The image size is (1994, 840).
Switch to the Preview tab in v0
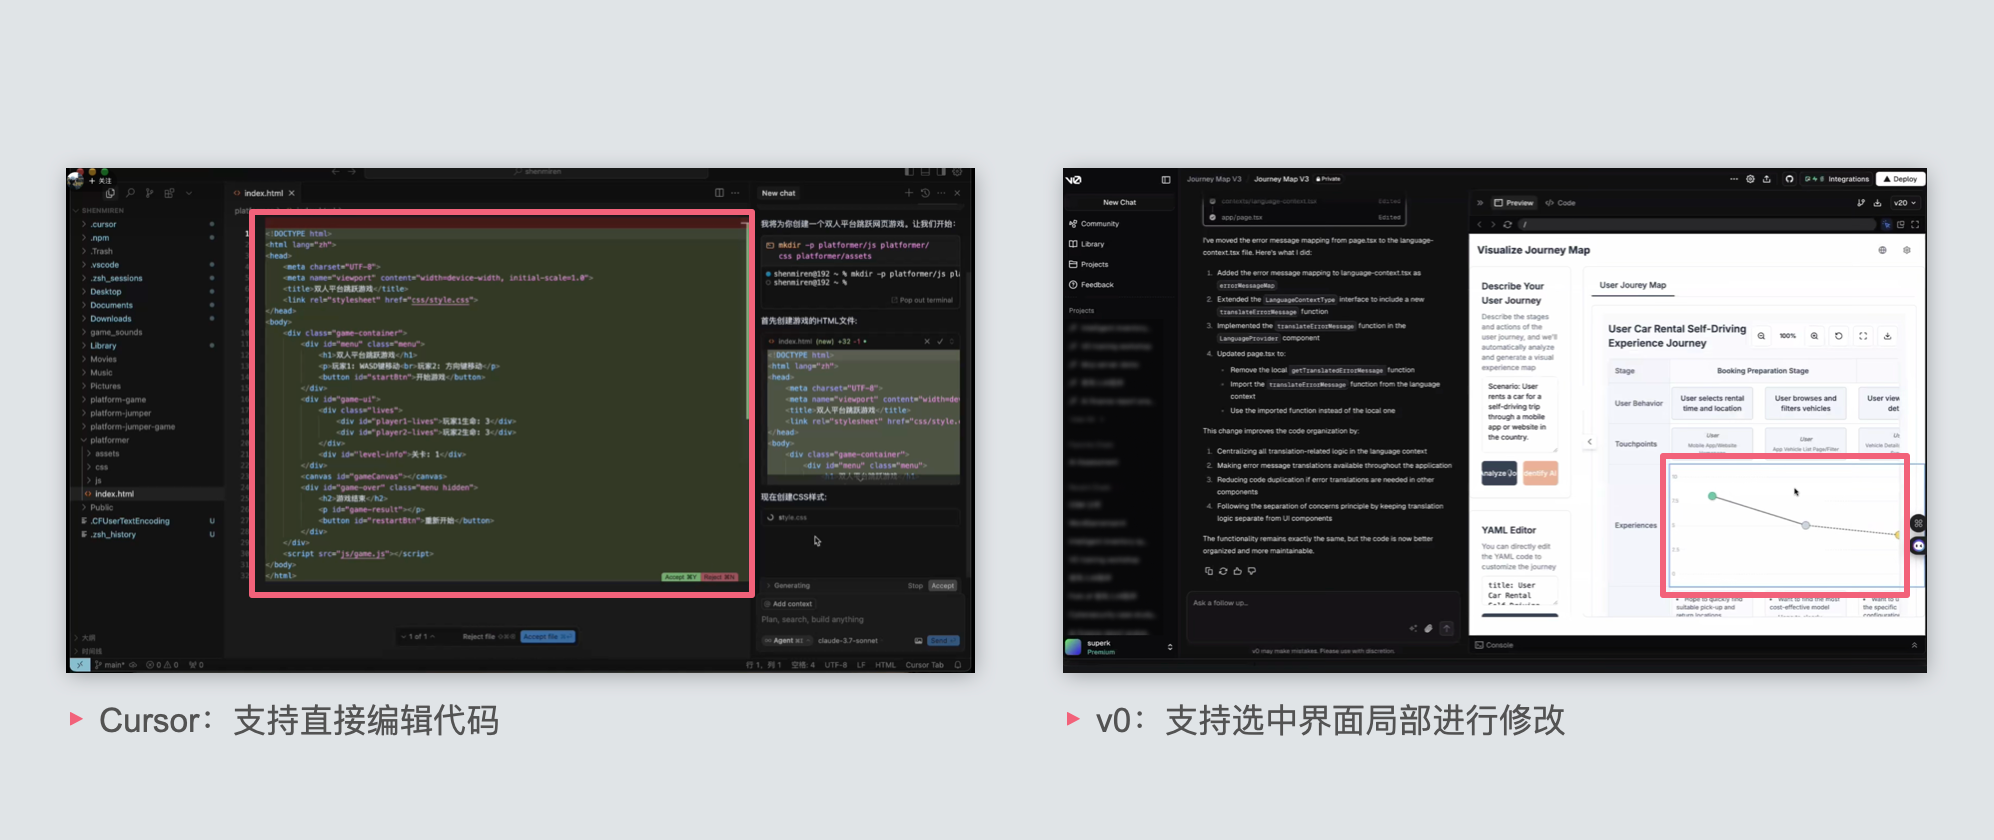tap(1514, 203)
